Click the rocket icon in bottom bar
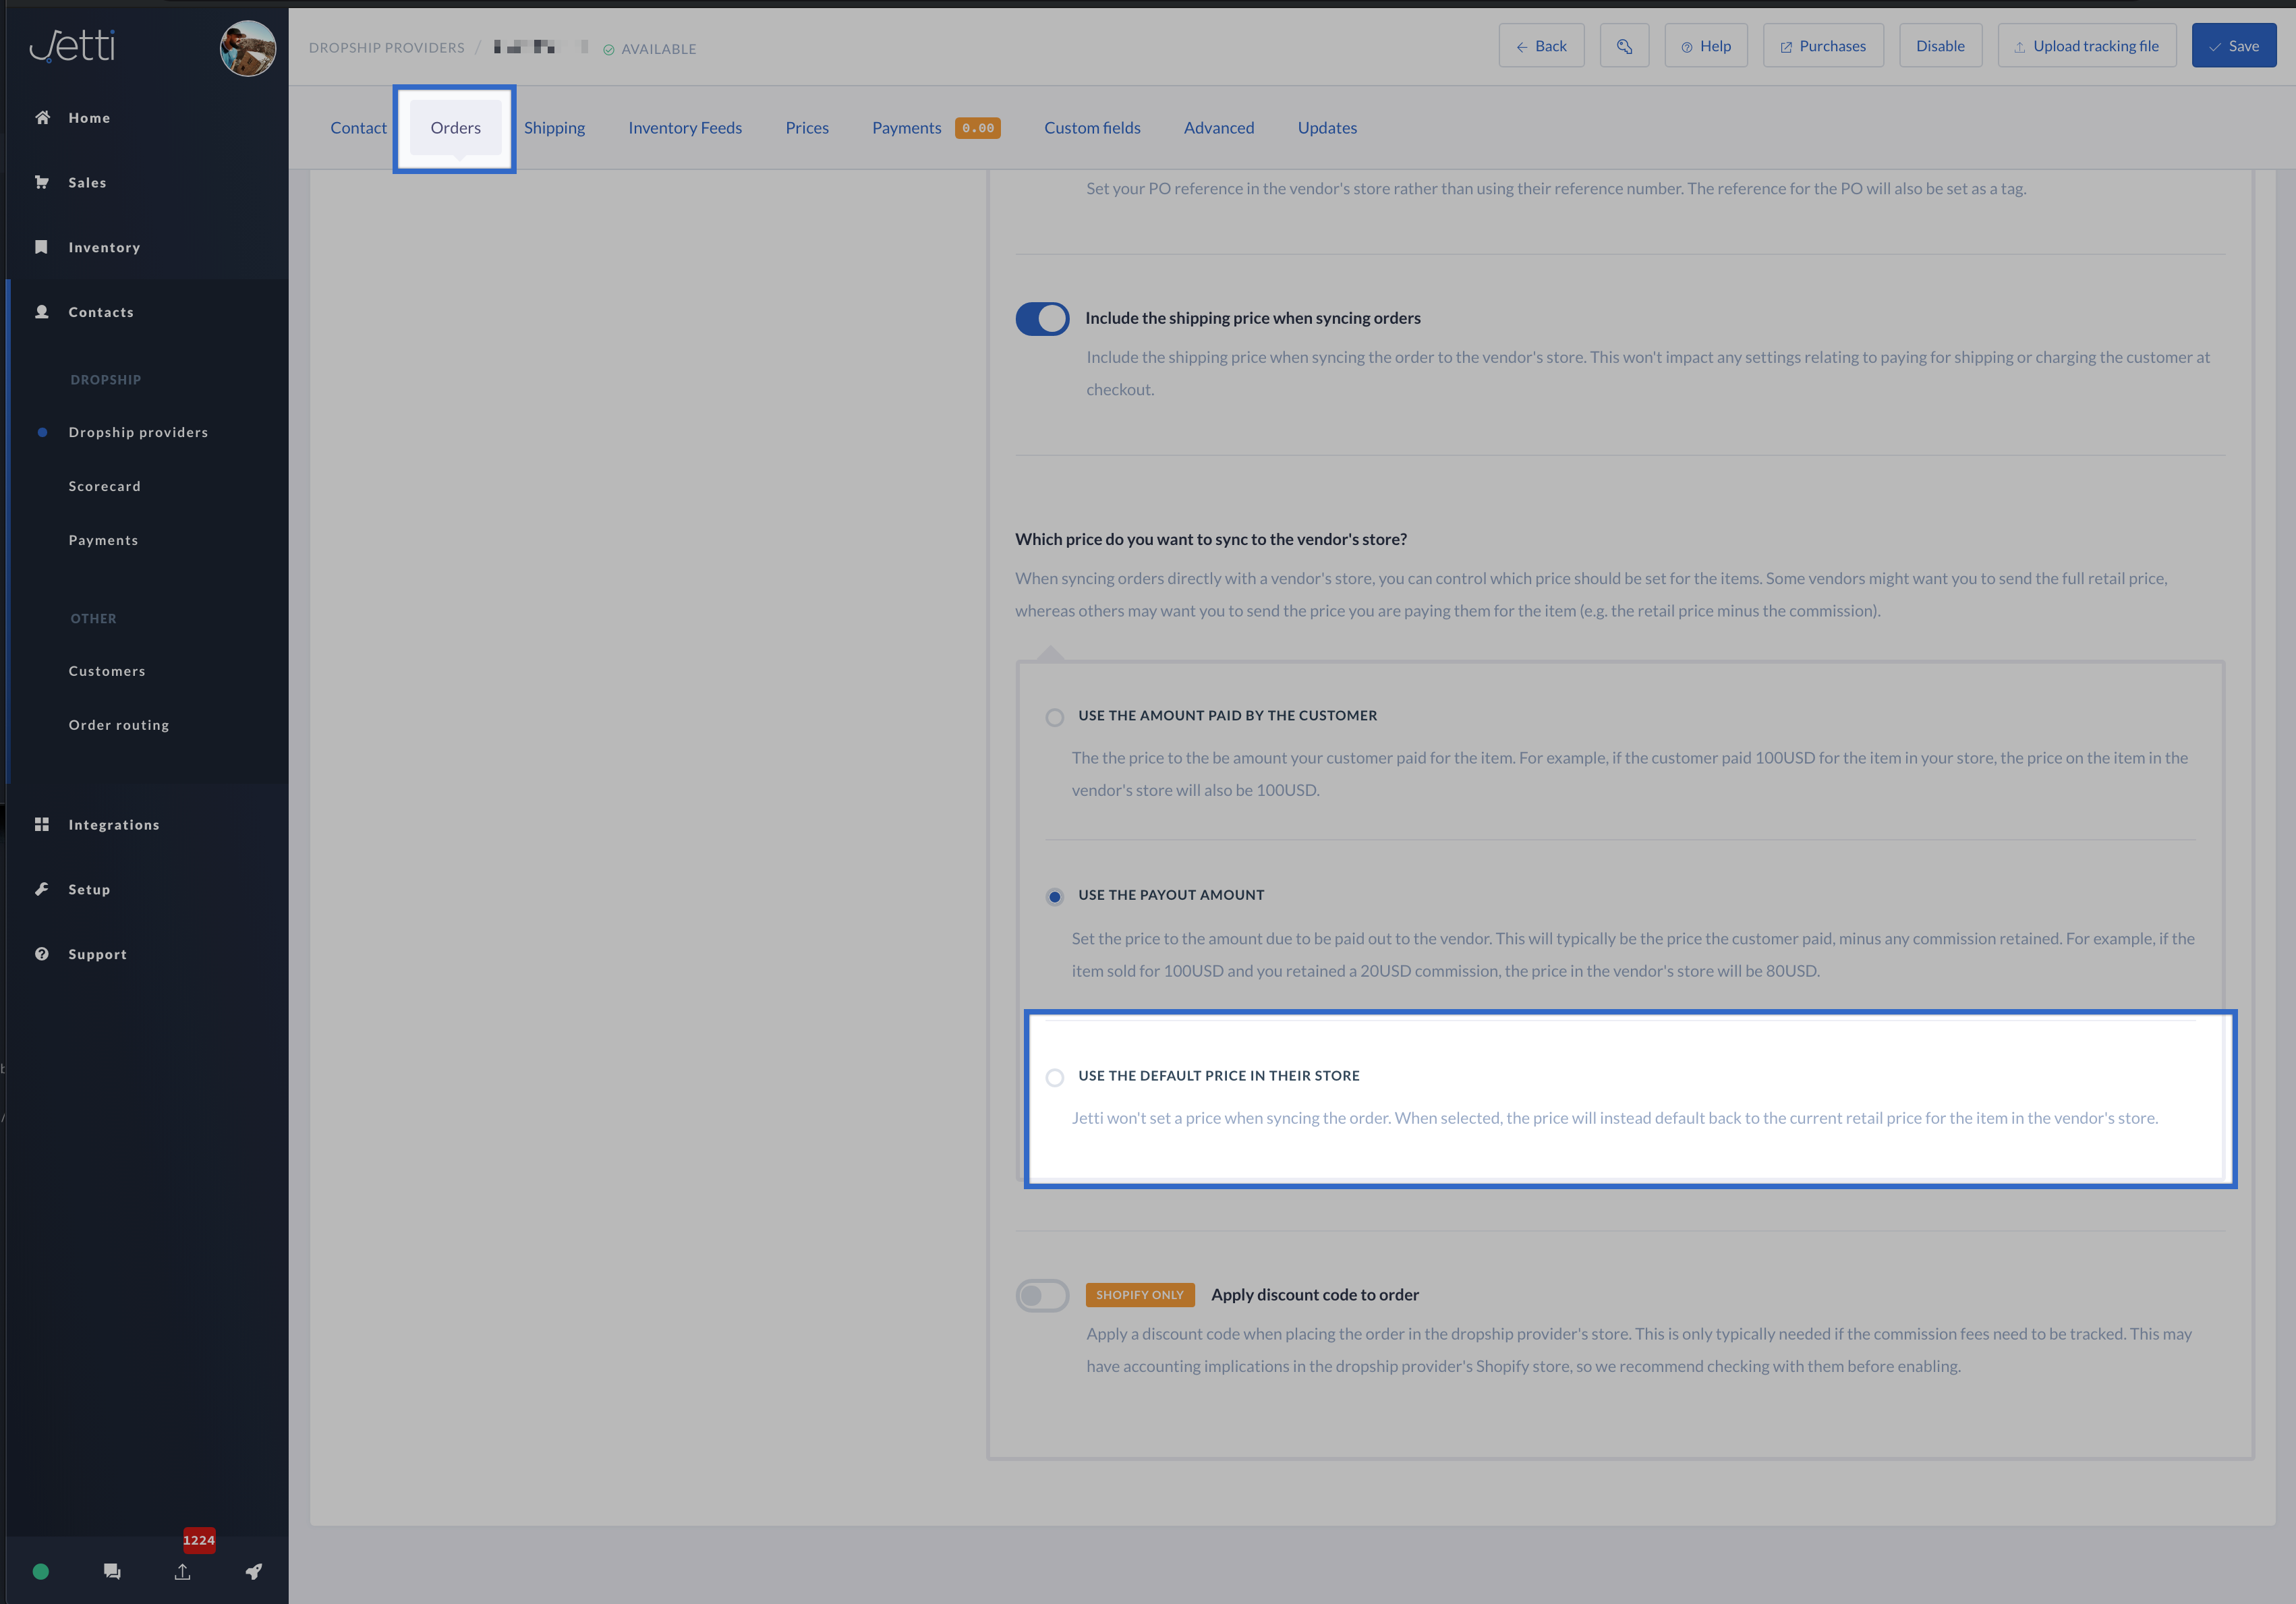Screen dimensions: 2296x1604 tap(254, 1571)
